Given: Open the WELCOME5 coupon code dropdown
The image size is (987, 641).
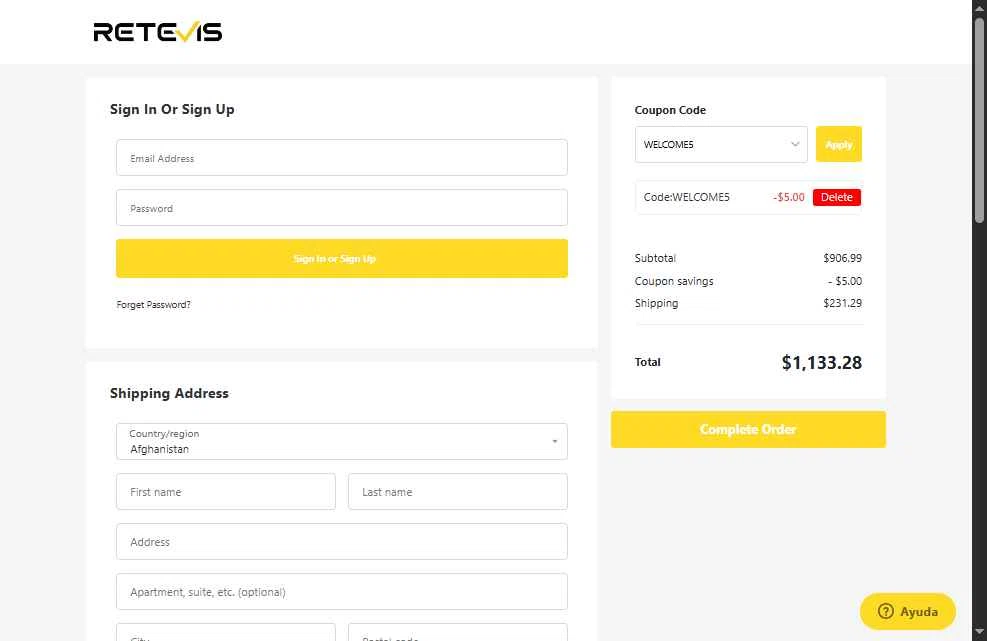Looking at the screenshot, I should click(721, 144).
